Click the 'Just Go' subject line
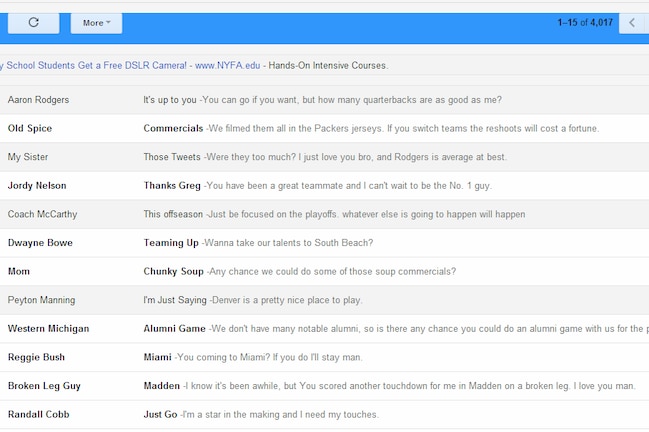 (160, 414)
